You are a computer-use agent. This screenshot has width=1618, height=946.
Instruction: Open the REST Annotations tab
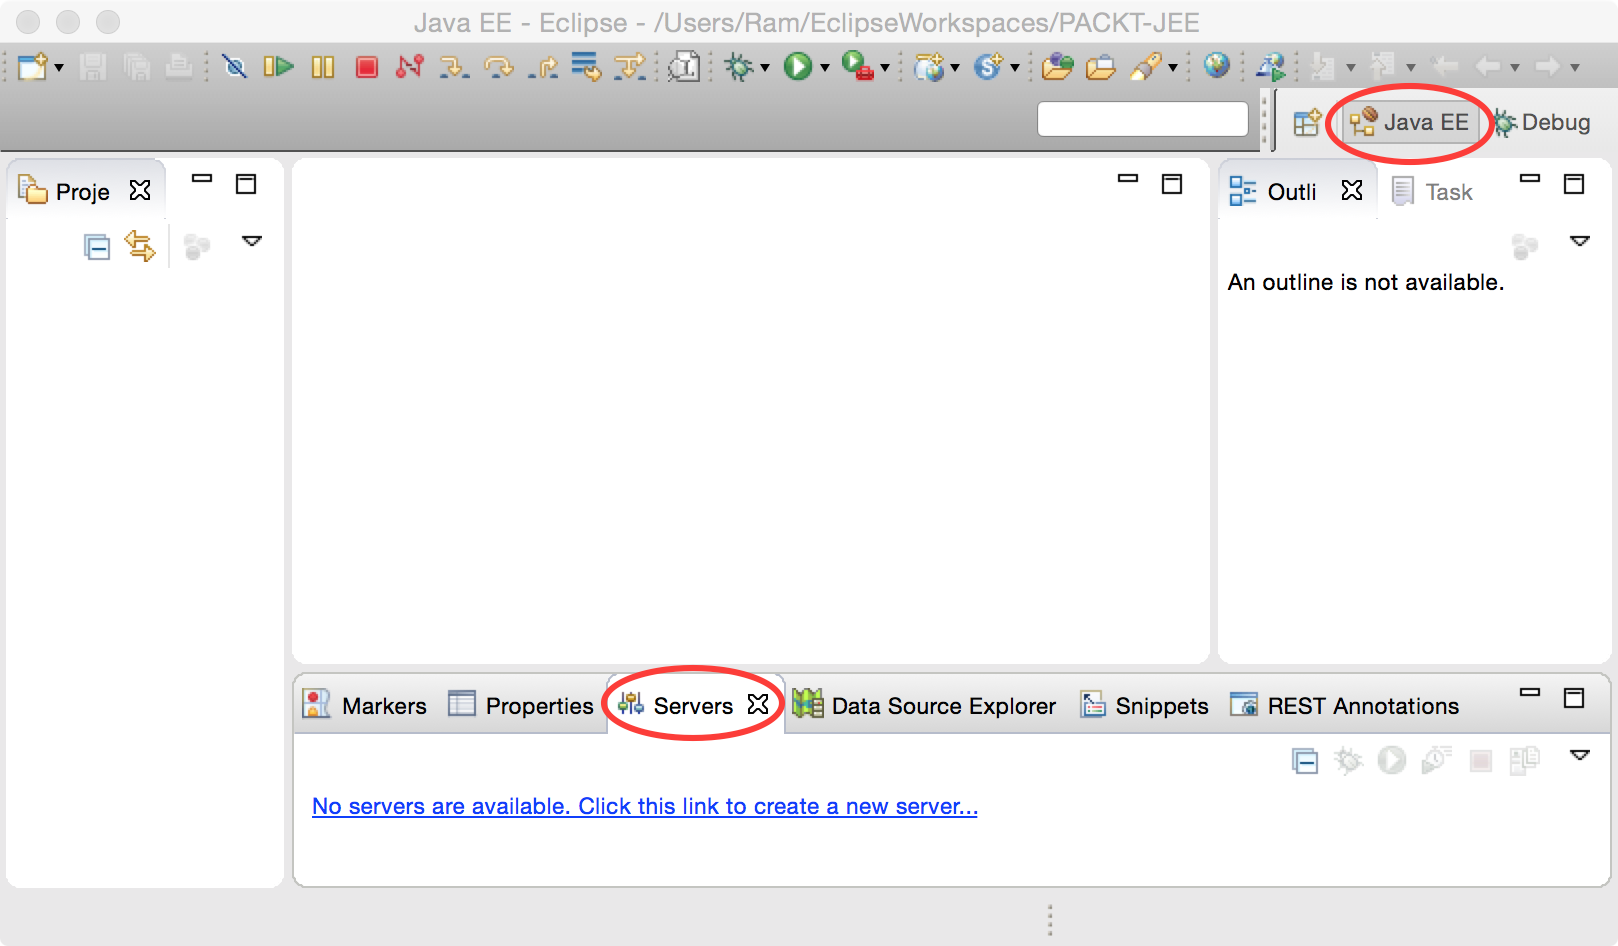click(1344, 705)
